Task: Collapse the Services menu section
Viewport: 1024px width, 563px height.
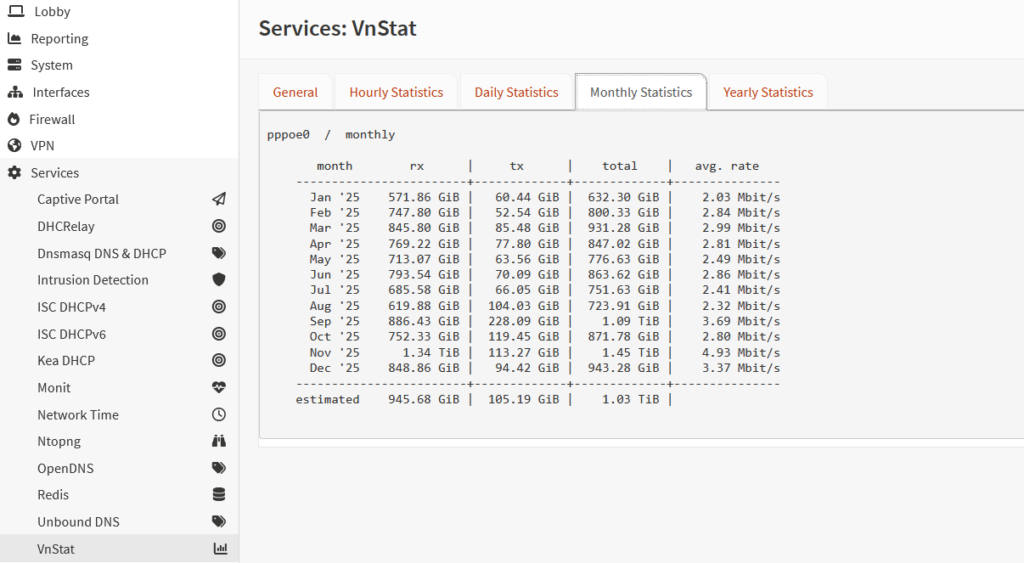Action: 54,173
